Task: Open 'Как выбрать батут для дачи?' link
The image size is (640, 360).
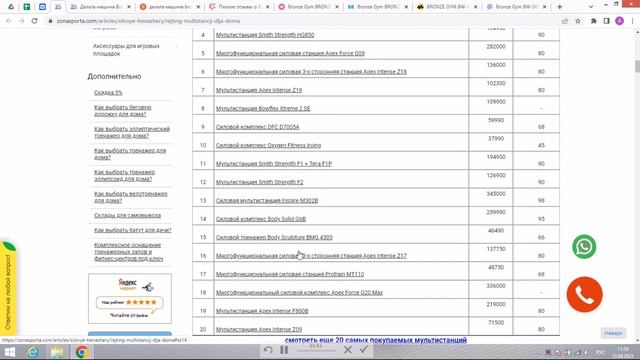Action: coord(133,230)
